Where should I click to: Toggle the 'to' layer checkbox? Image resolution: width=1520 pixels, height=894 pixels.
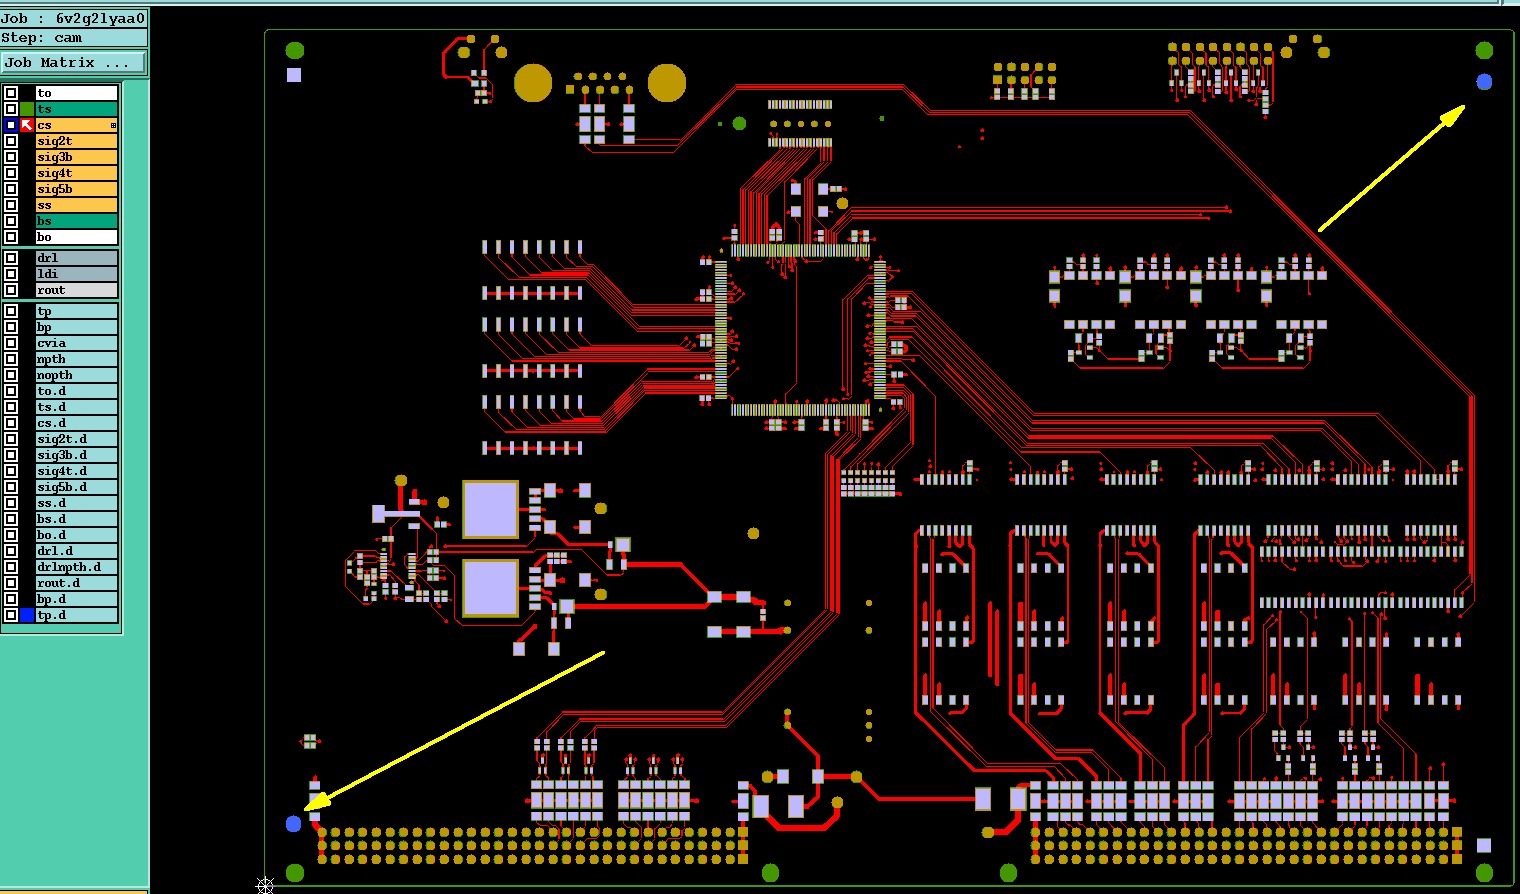[x=11, y=93]
